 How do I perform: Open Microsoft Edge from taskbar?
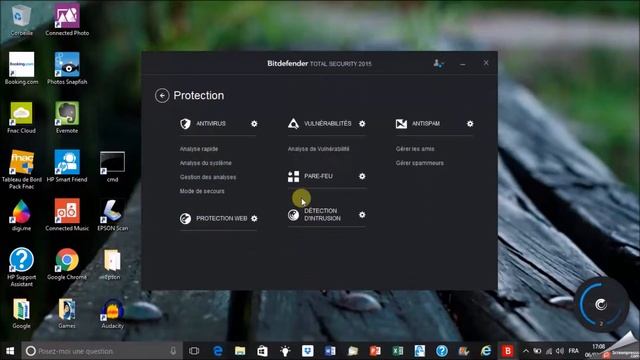coord(218,351)
